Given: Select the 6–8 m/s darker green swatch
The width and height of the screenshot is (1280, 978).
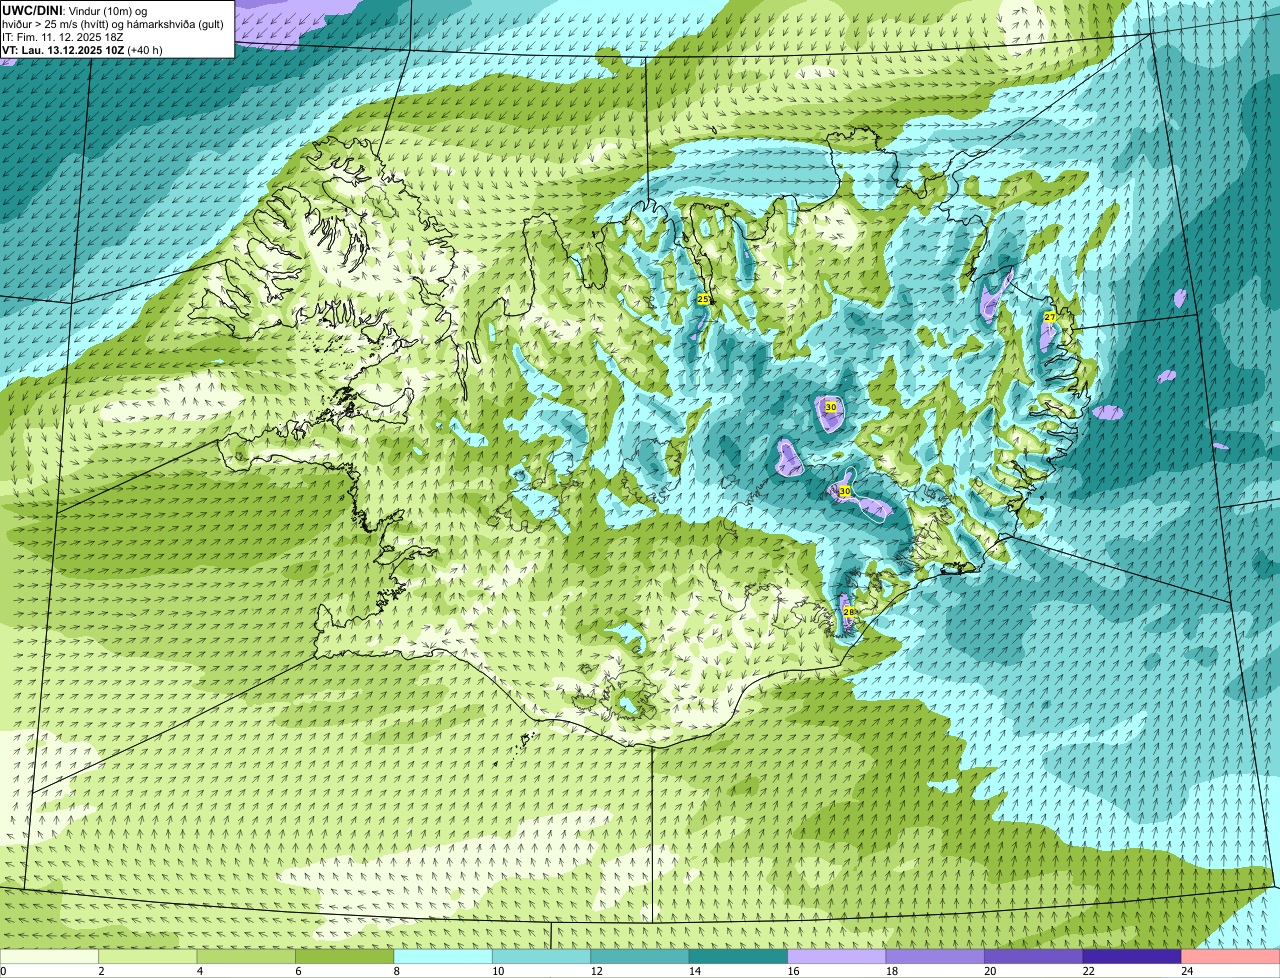Looking at the screenshot, I should click(x=345, y=957).
